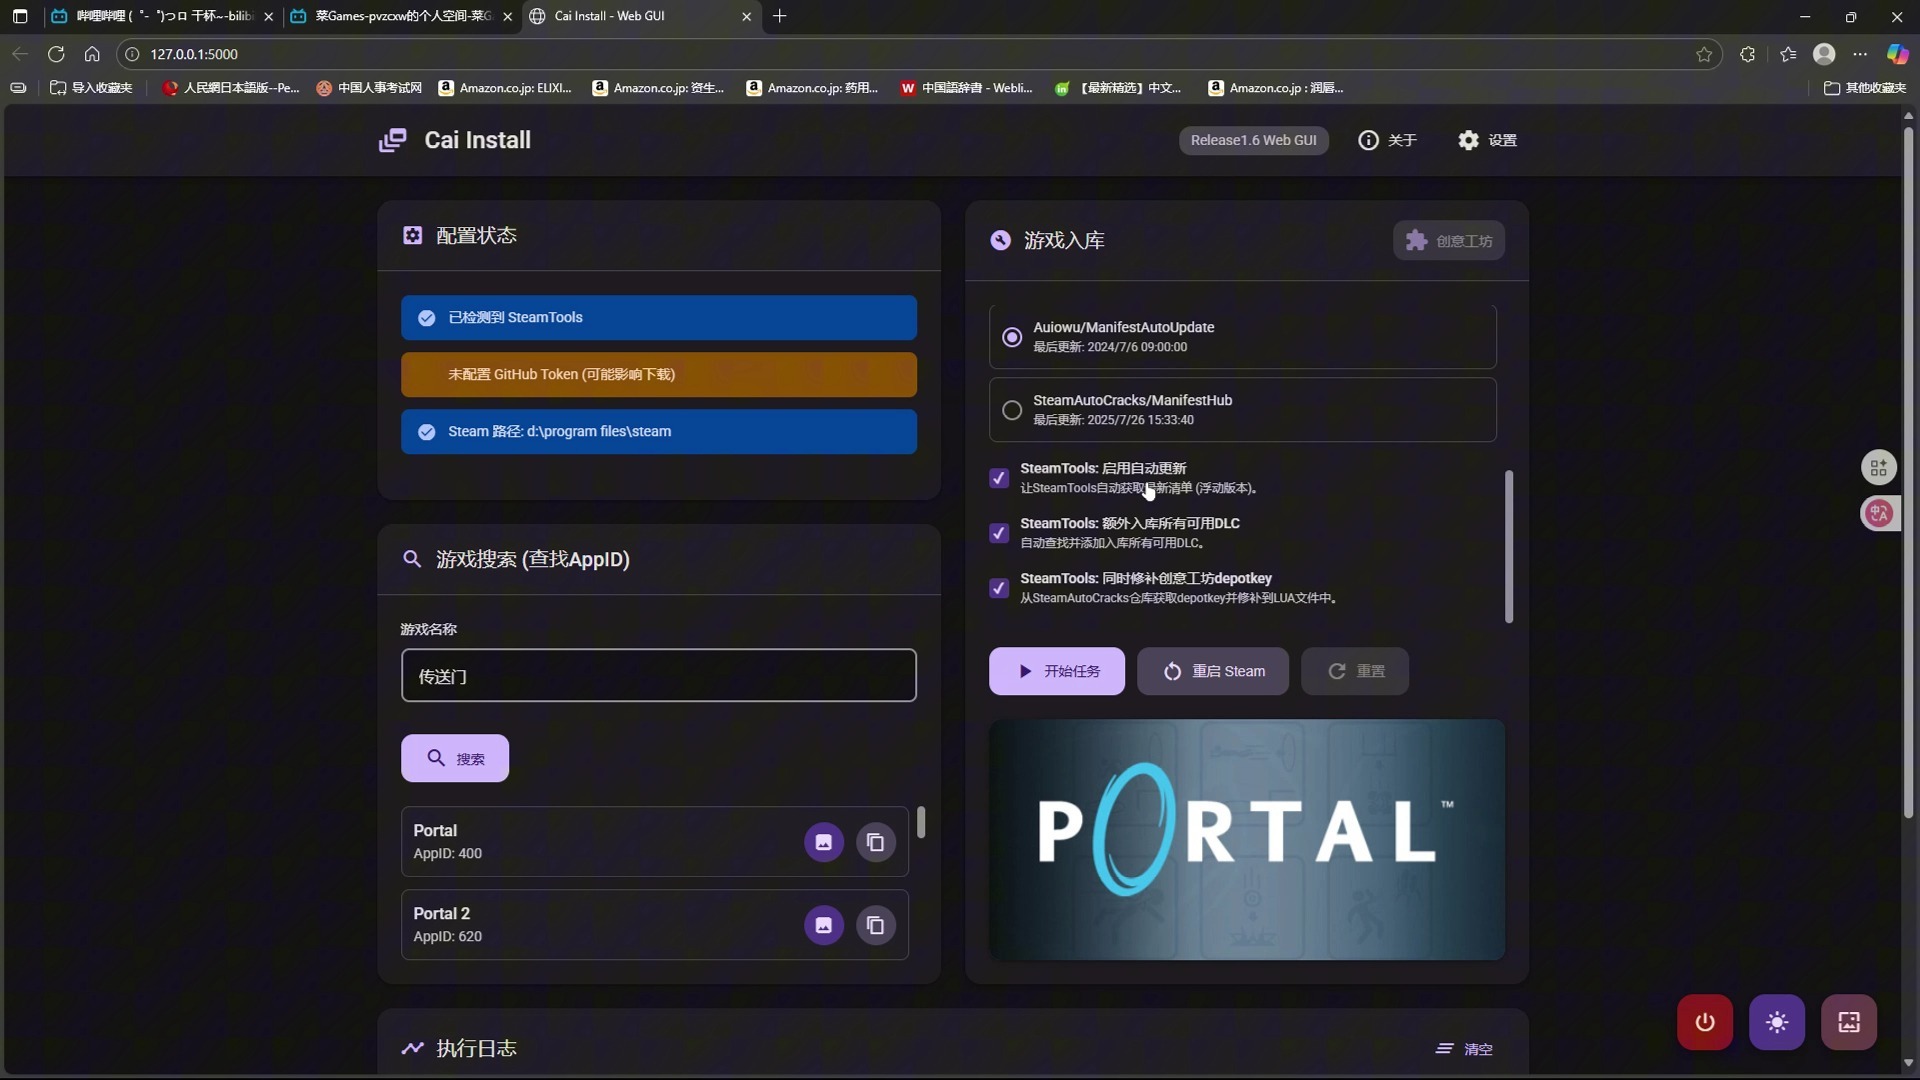Image resolution: width=1920 pixels, height=1080 pixels.
Task: Click the 未配置 GitHub Token warning banner
Action: 659,375
